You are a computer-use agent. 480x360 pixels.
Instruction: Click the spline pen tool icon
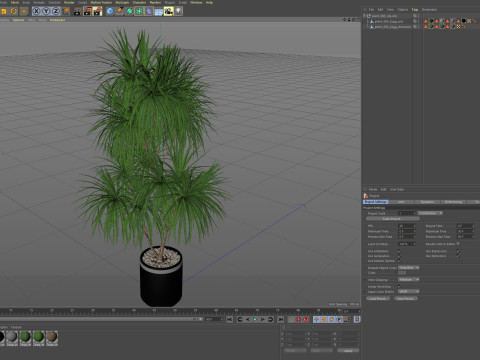119,11
